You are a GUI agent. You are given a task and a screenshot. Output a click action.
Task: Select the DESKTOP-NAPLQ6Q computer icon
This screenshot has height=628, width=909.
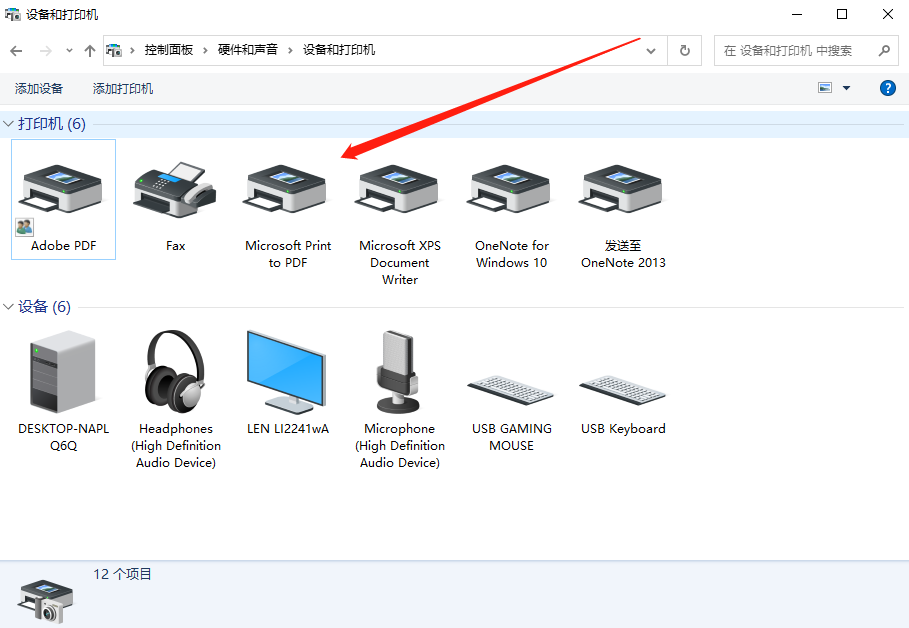click(63, 372)
